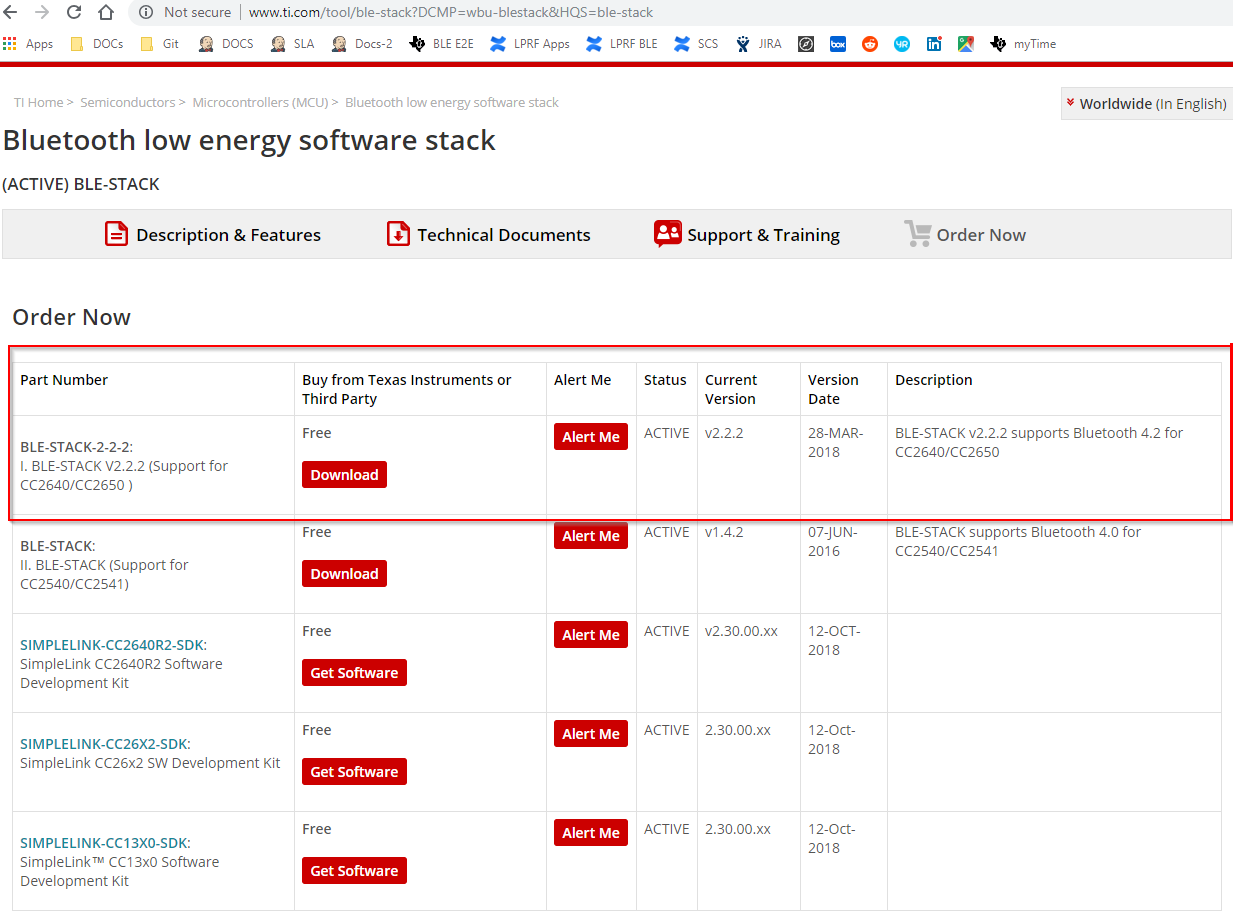Click the site info icon beside Not secure
Image resolution: width=1233 pixels, height=923 pixels.
146,13
